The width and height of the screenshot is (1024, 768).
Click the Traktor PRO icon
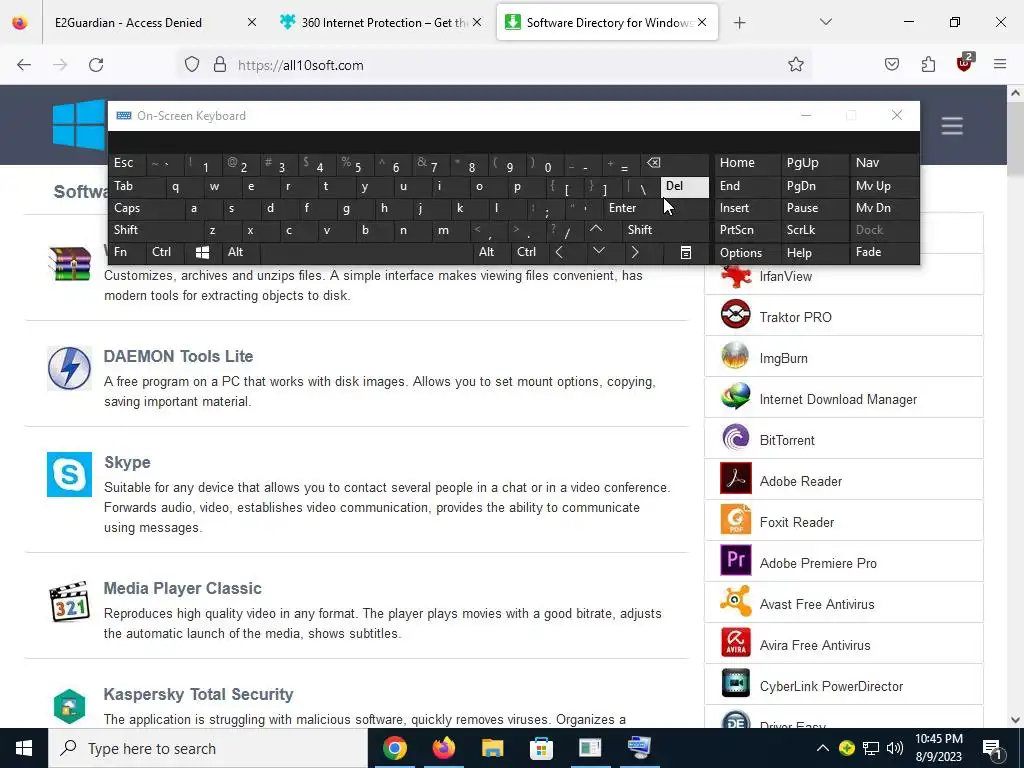(x=736, y=315)
